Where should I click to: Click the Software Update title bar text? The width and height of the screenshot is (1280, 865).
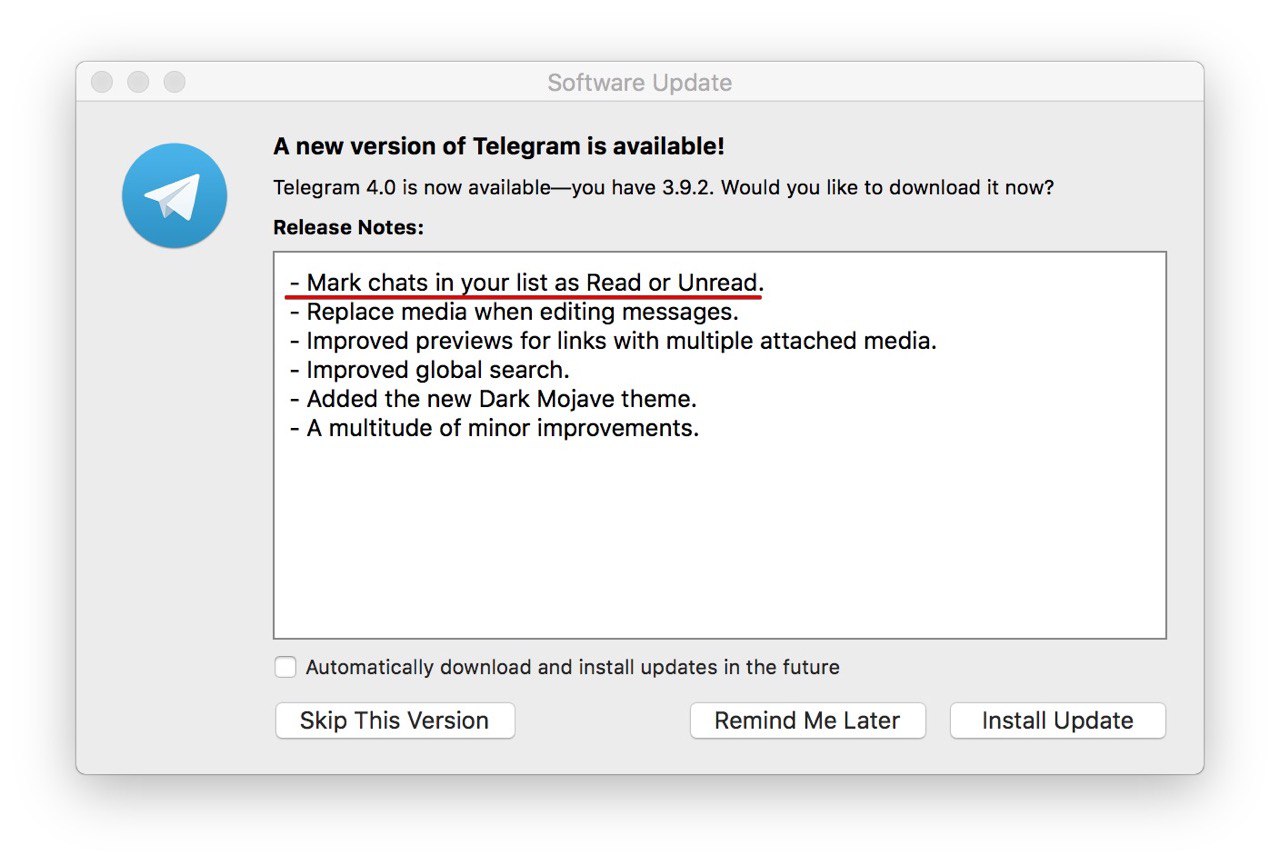639,83
